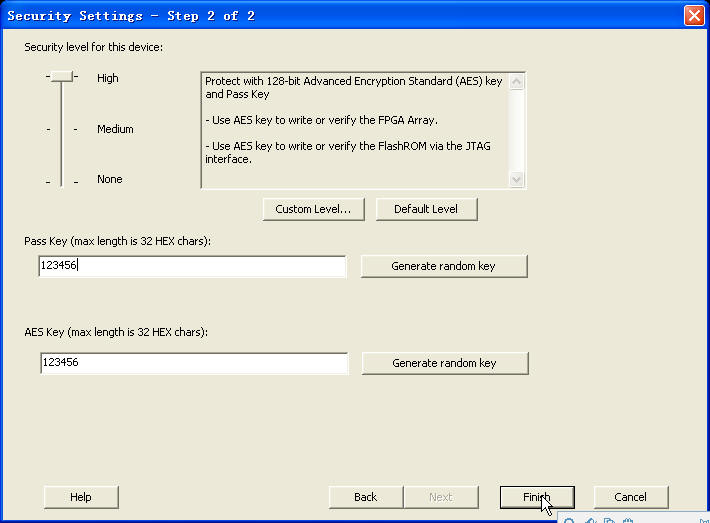Click the High security level label
710x523 pixels.
click(x=108, y=78)
